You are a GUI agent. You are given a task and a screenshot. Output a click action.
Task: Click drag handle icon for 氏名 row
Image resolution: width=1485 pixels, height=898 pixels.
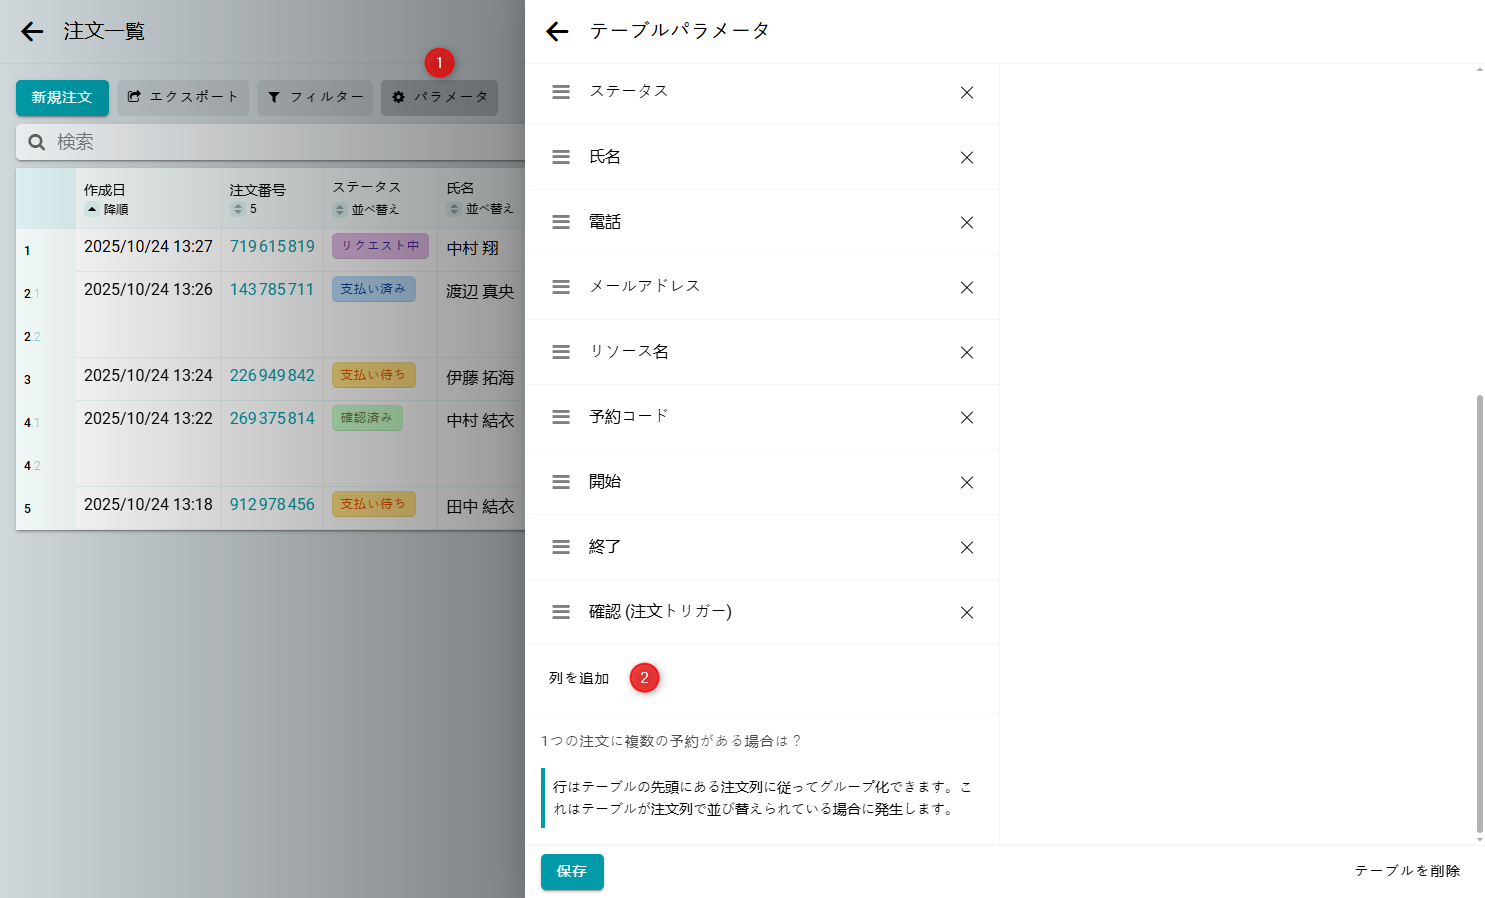pos(561,157)
